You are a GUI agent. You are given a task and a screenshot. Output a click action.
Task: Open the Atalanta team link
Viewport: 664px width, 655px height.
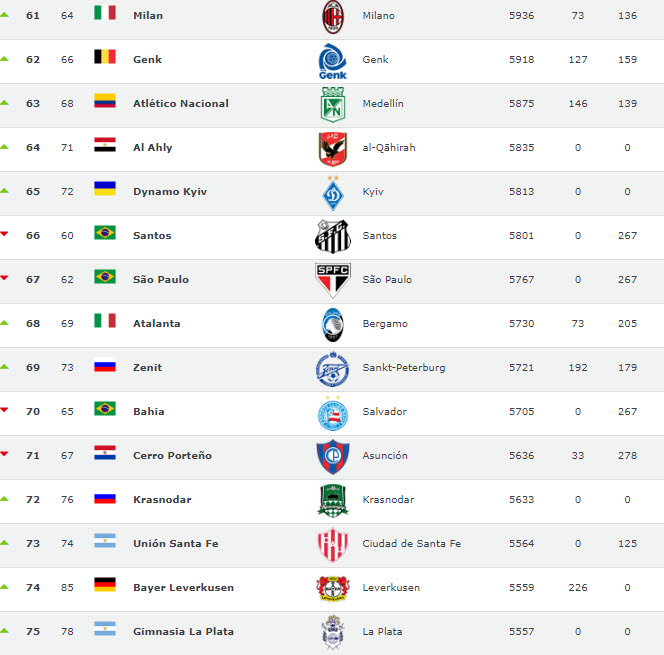tap(155, 324)
